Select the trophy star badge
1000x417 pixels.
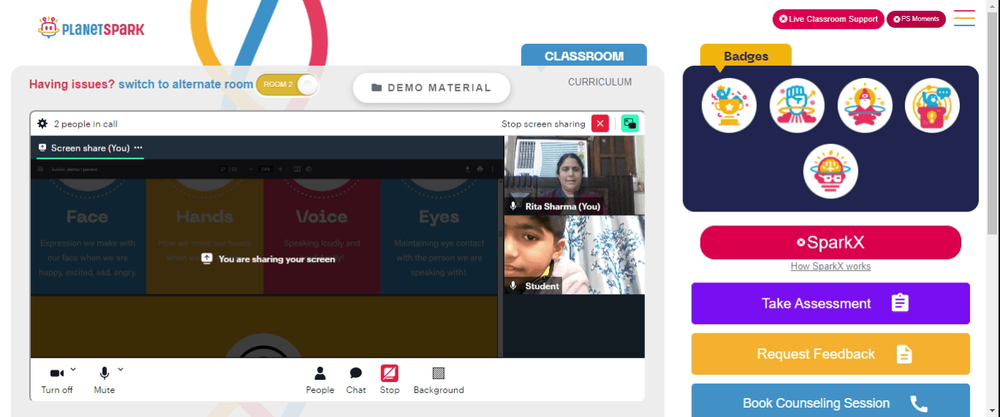[x=729, y=105]
